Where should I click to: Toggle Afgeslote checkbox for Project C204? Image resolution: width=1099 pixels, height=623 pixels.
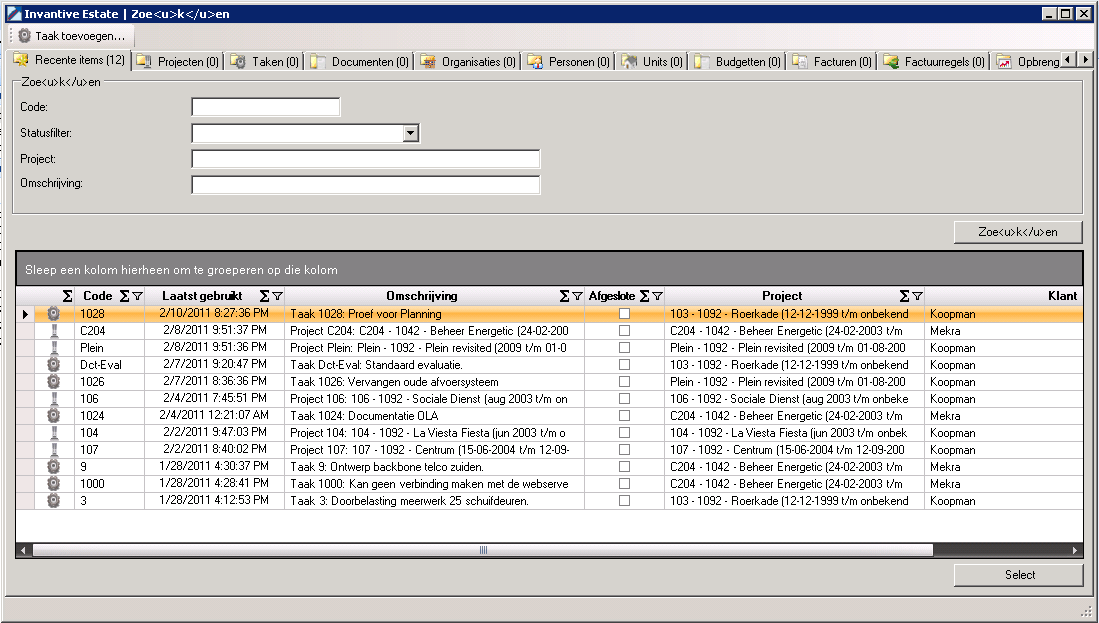point(624,331)
